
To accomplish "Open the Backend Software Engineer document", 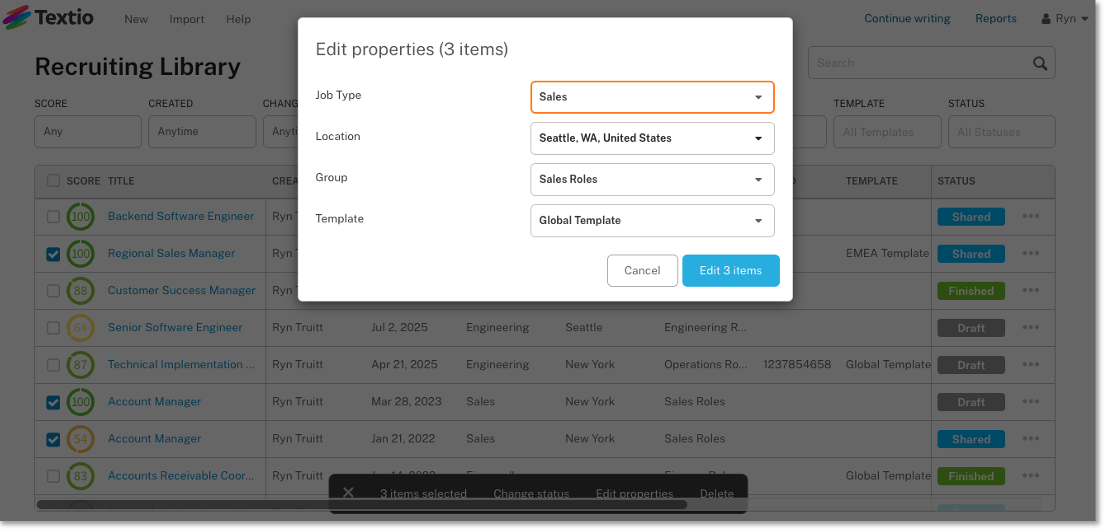I will [x=181, y=216].
